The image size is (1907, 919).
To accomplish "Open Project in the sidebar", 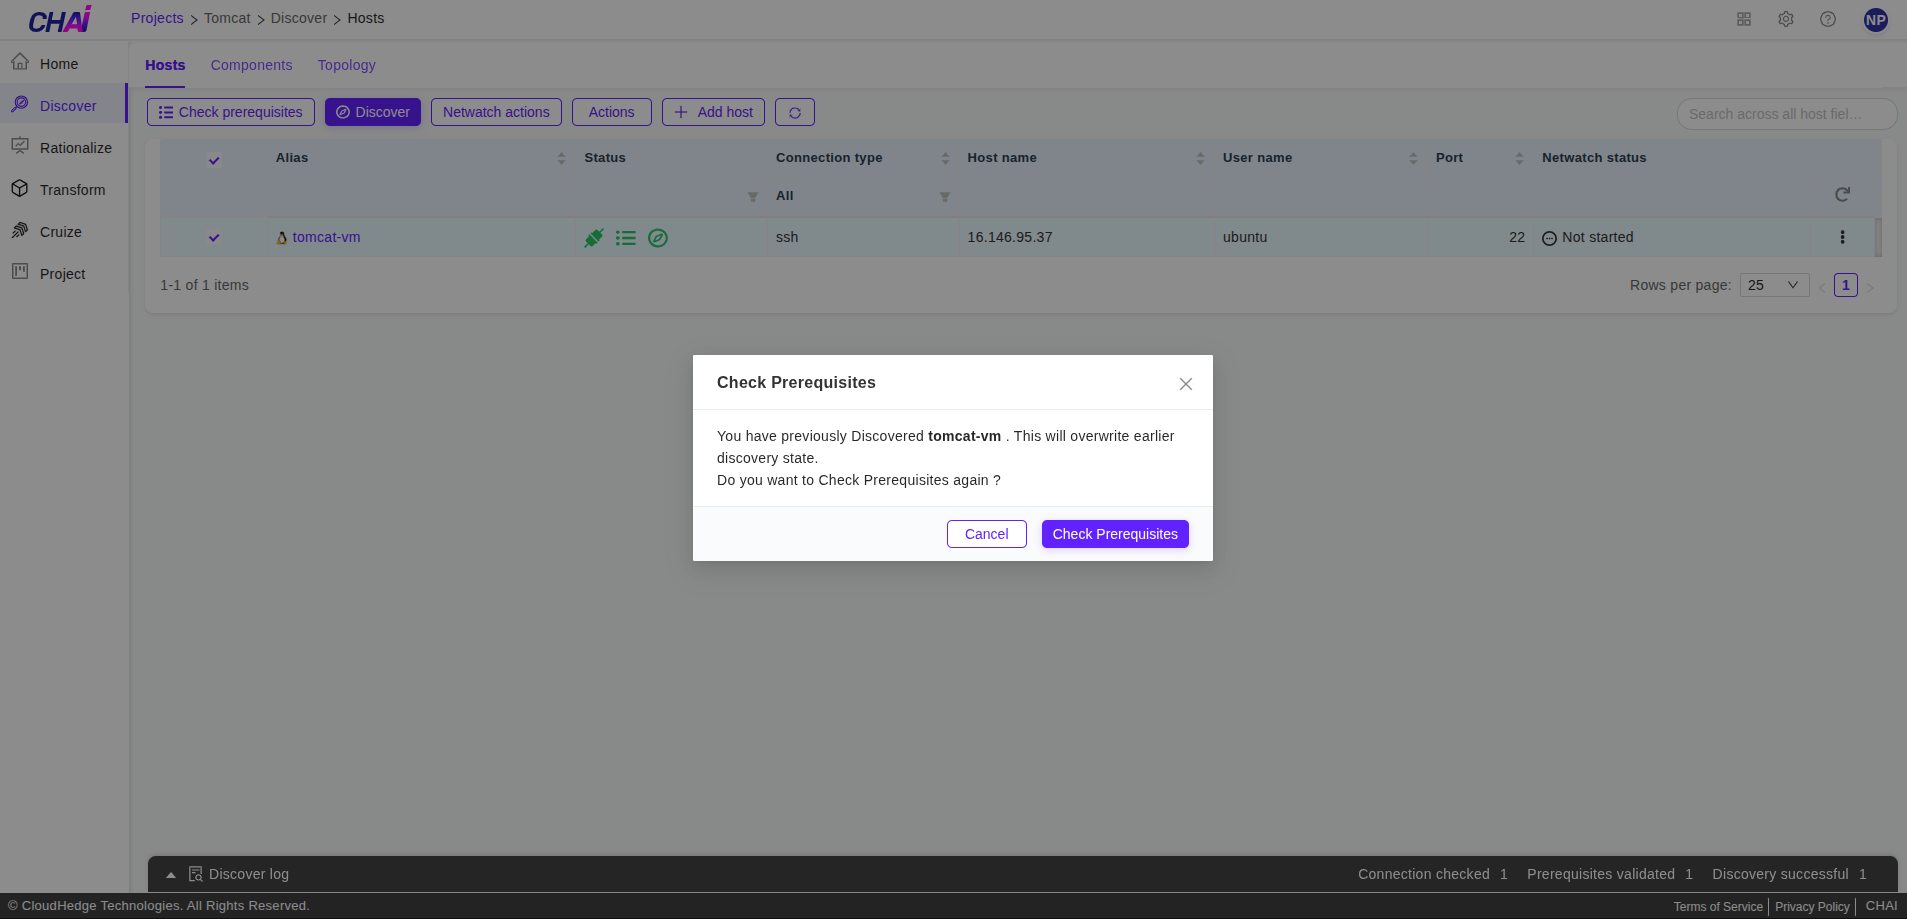I will pyautogui.click(x=62, y=274).
